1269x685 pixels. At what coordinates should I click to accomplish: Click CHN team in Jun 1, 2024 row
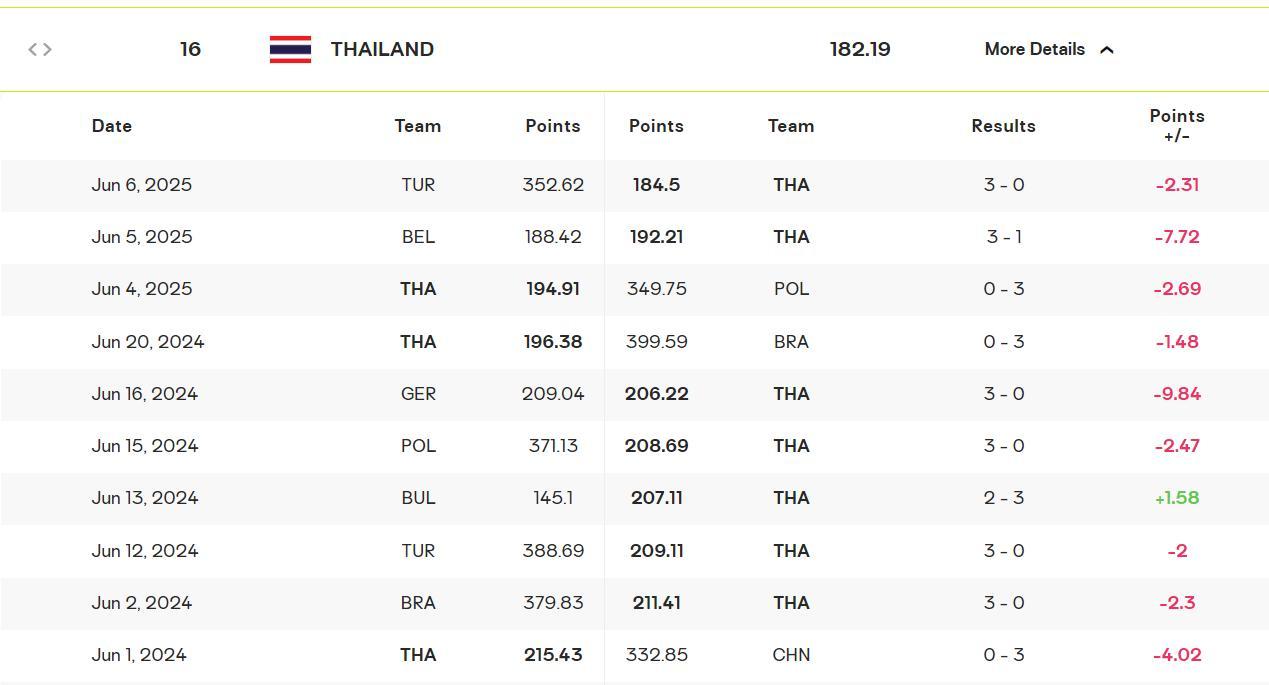(791, 655)
